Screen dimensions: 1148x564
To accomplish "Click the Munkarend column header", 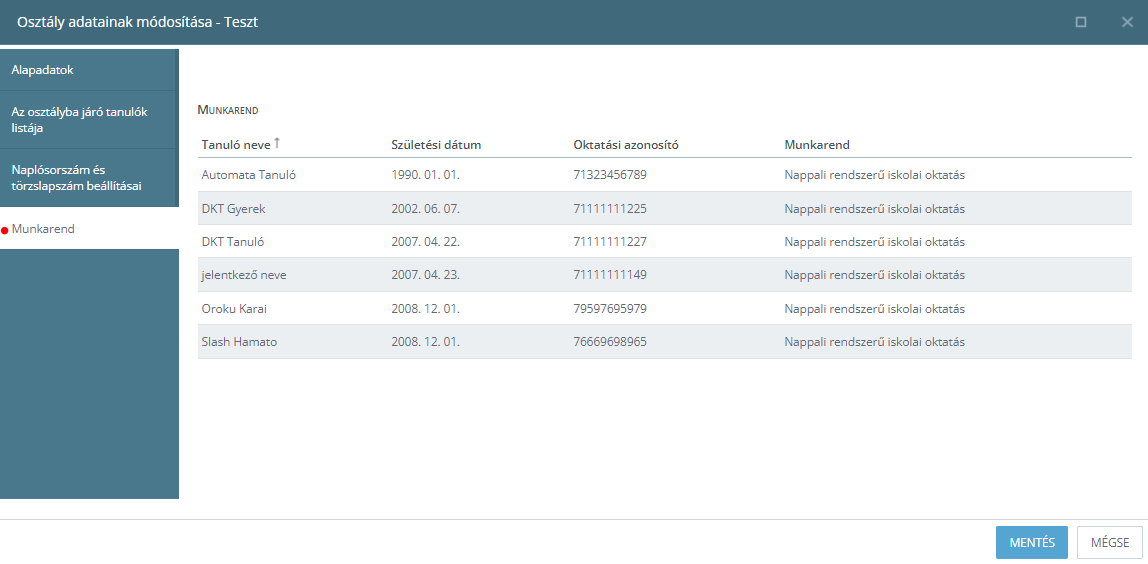I will click(x=816, y=144).
